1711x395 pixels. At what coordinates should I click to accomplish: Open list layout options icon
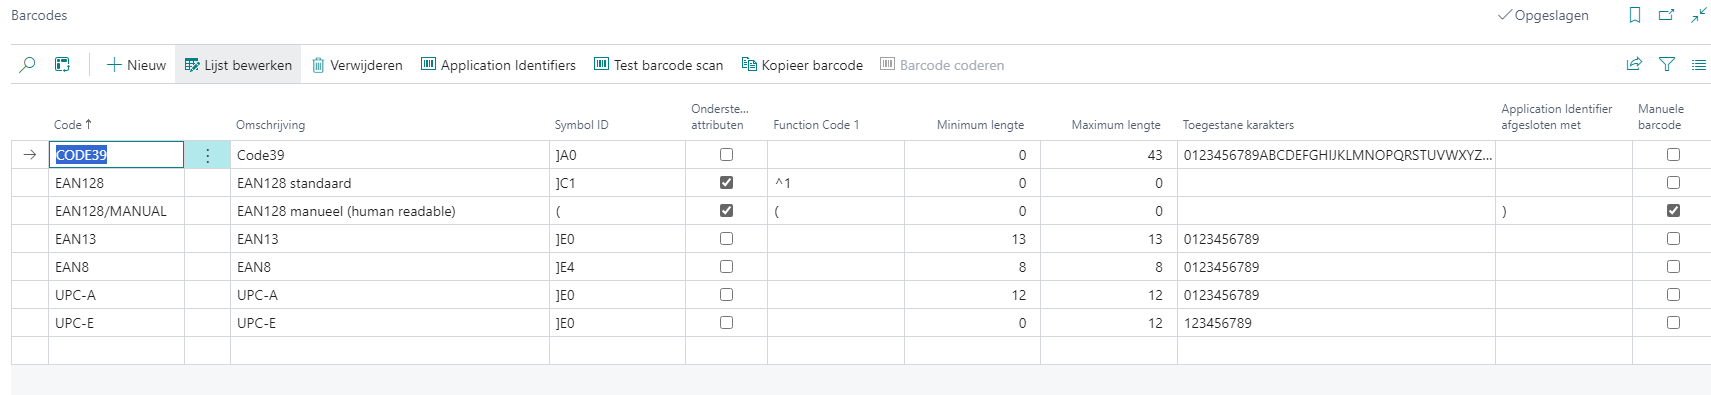point(1699,65)
